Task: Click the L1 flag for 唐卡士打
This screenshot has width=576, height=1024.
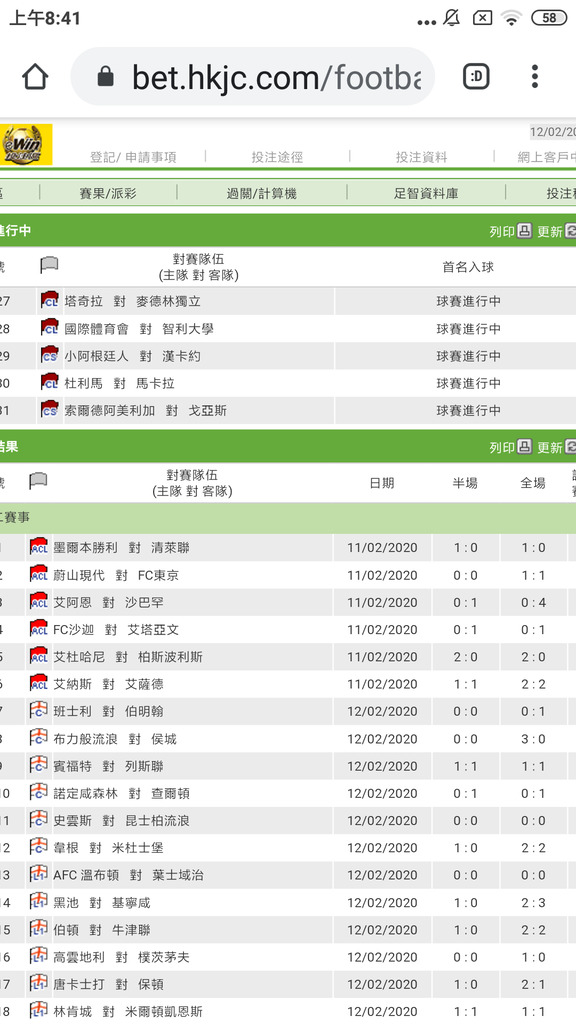Action: click(39, 983)
